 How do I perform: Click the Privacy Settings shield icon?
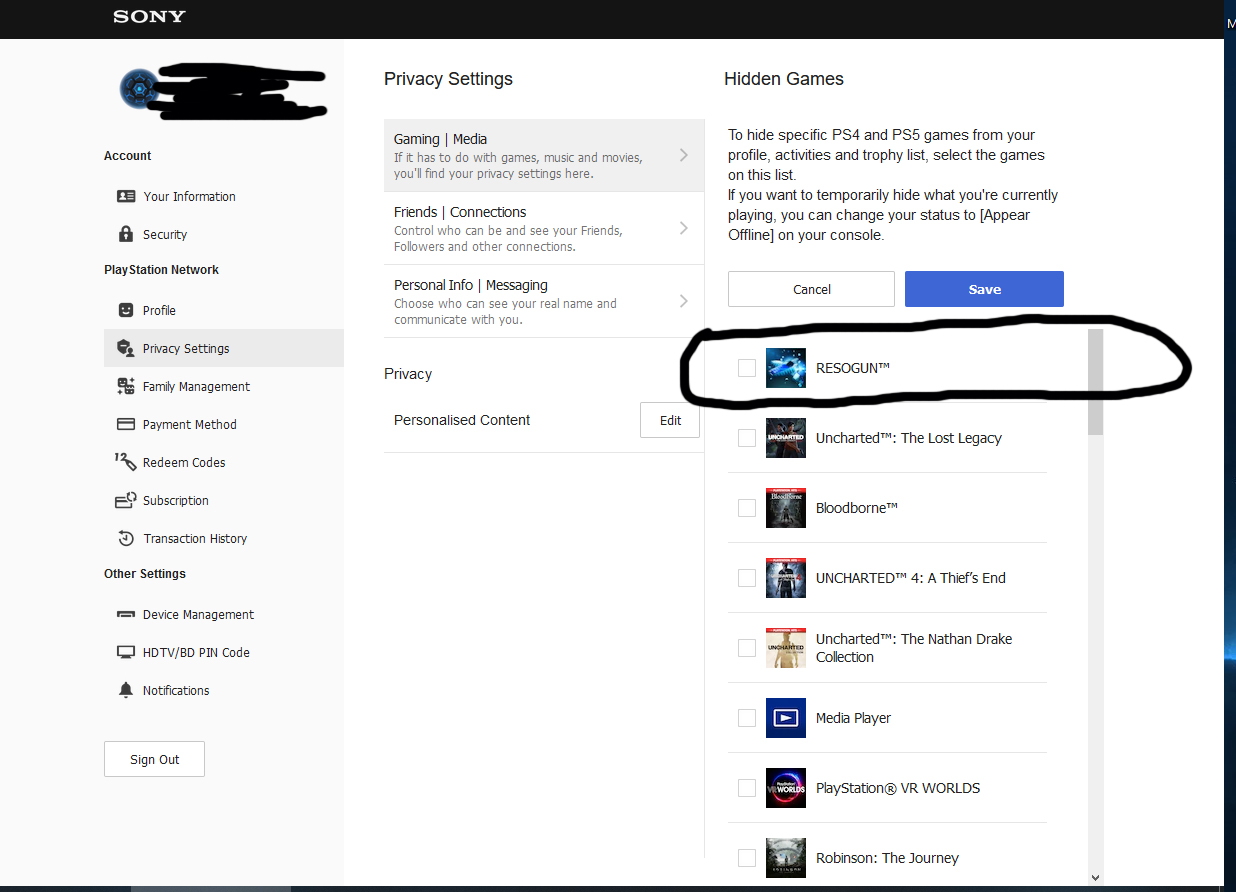click(x=126, y=348)
